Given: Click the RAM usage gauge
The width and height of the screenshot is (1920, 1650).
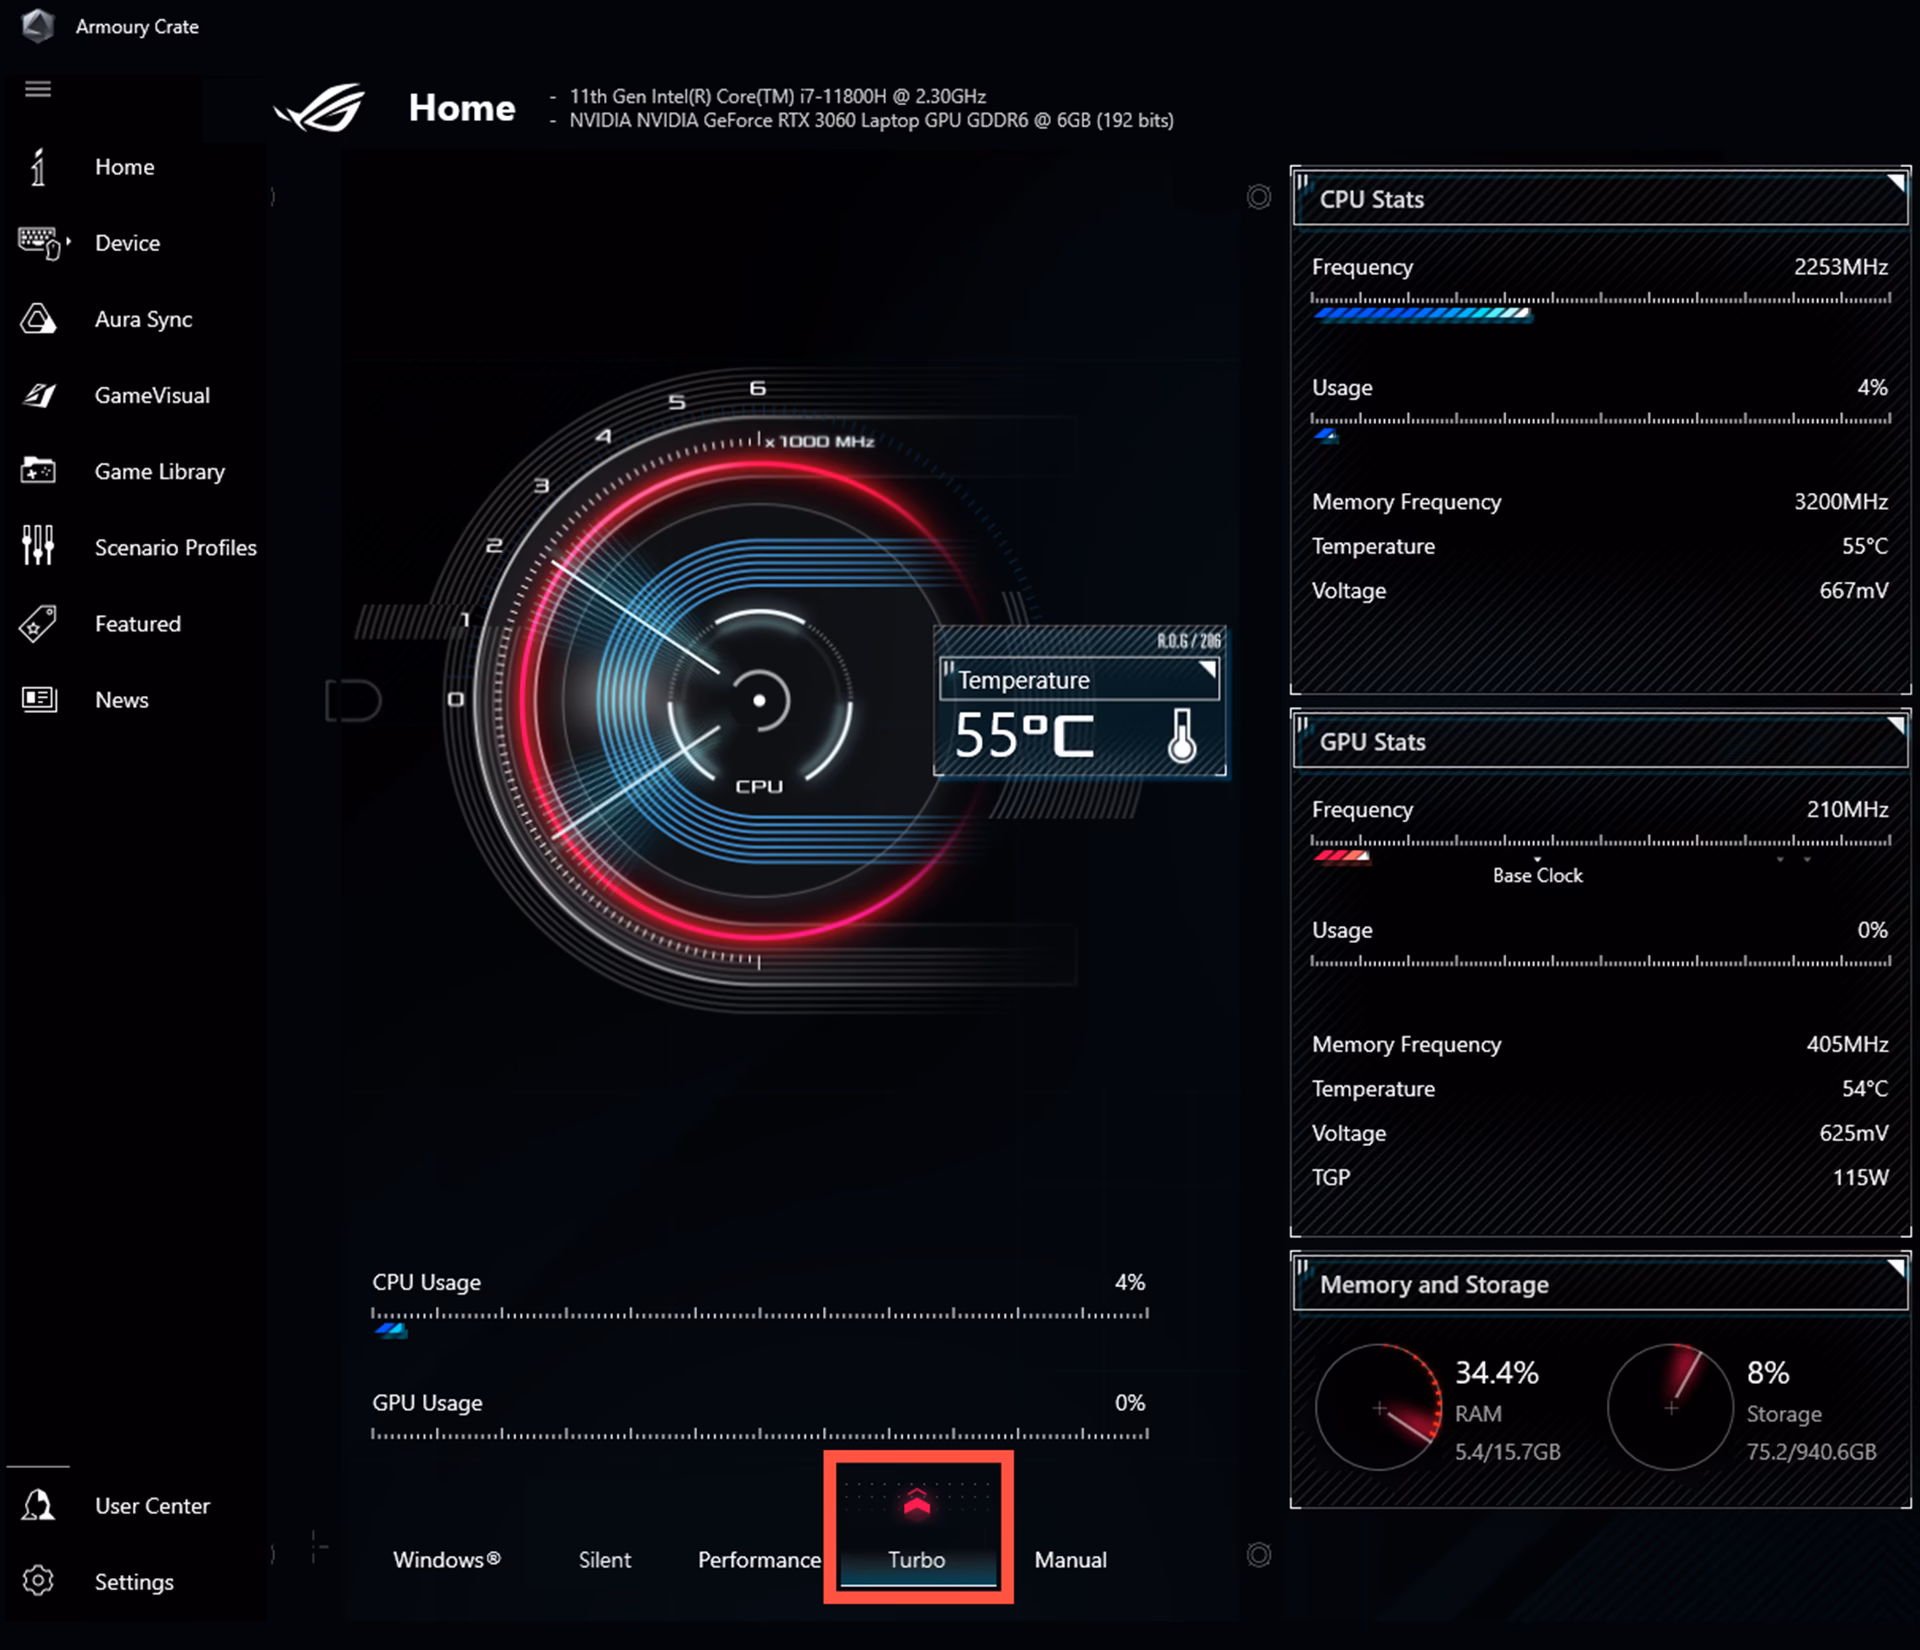Looking at the screenshot, I should 1378,1408.
